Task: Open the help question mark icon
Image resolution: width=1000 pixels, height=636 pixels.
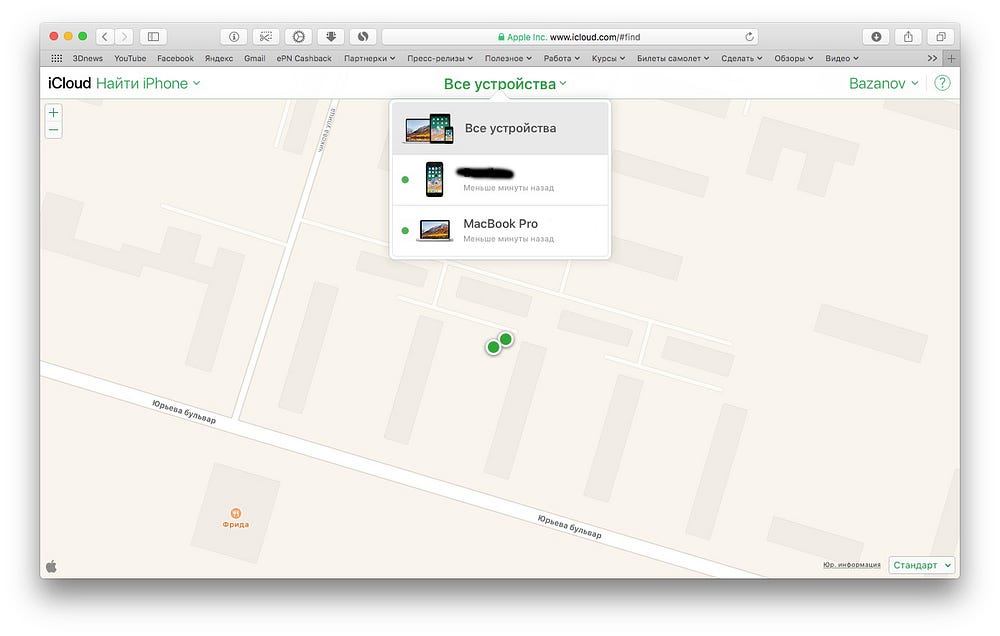Action: (942, 83)
